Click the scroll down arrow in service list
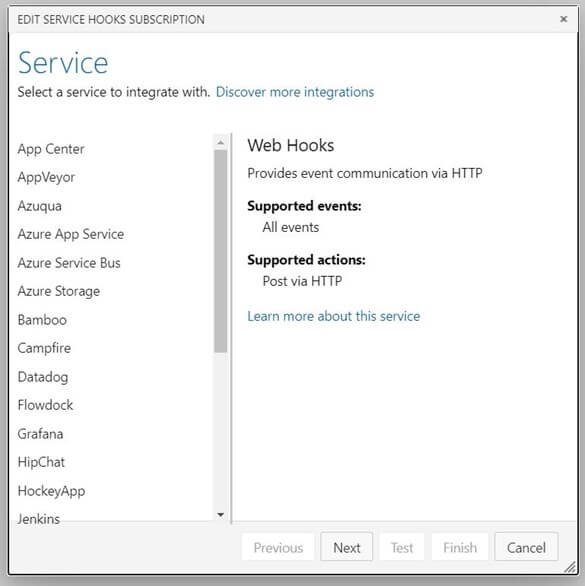The image size is (585, 586). tap(221, 515)
